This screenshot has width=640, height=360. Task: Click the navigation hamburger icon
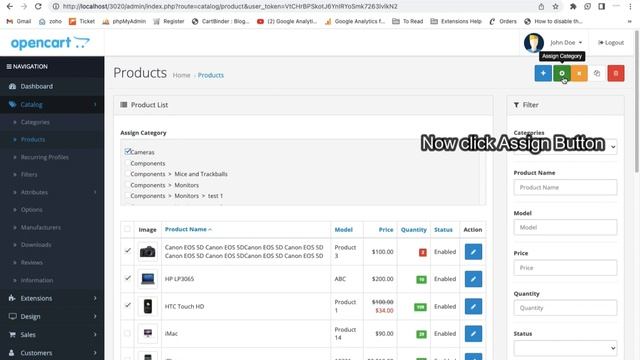[9, 67]
